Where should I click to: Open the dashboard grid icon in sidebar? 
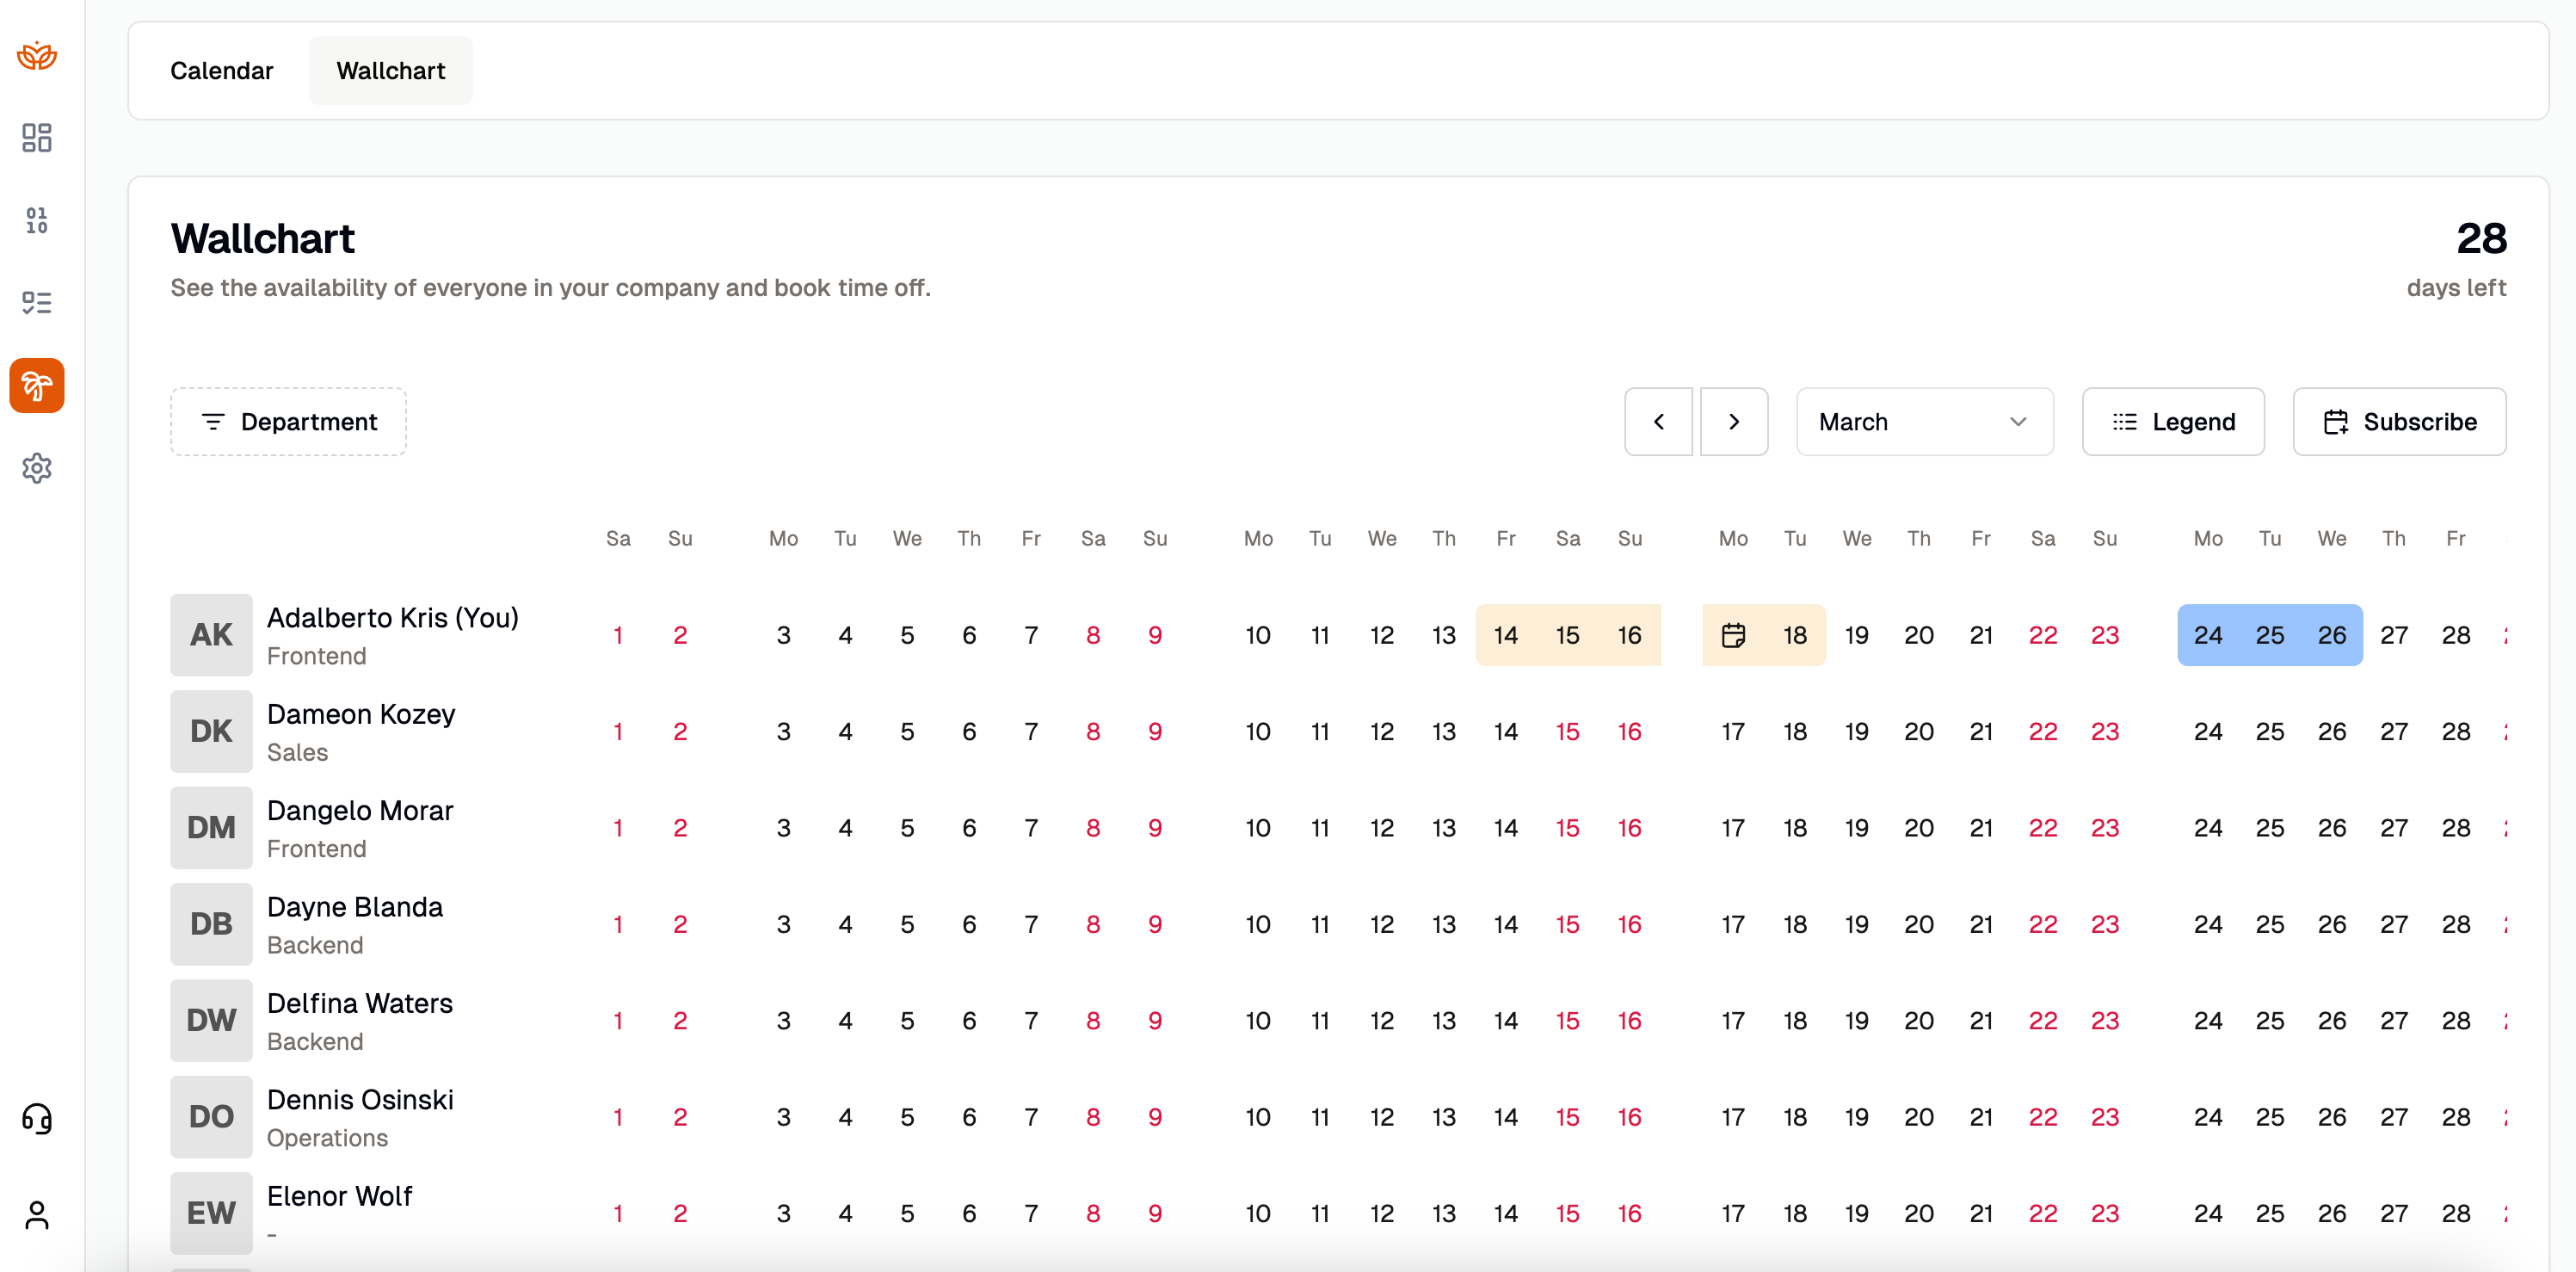[x=37, y=137]
